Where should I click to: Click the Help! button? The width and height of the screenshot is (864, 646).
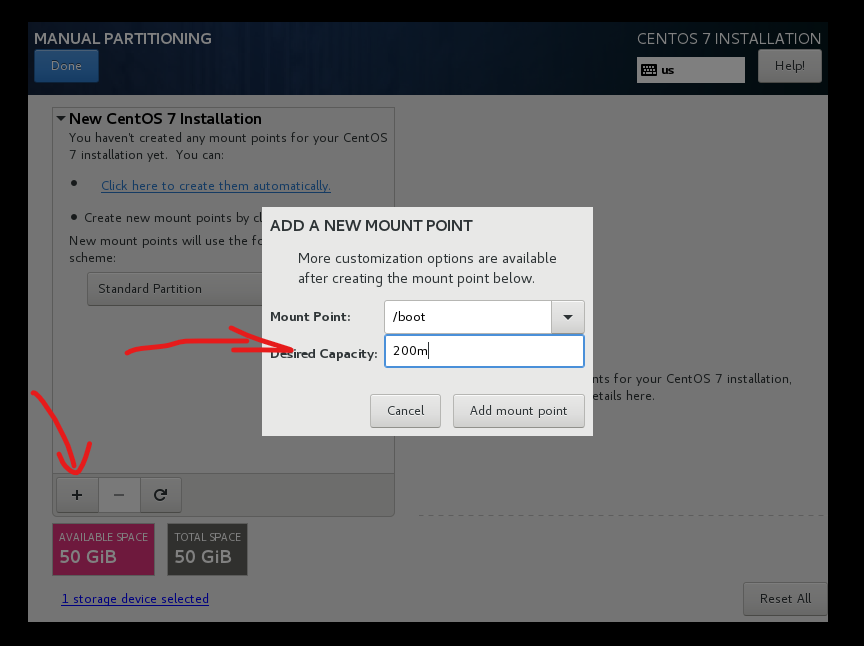[x=790, y=66]
